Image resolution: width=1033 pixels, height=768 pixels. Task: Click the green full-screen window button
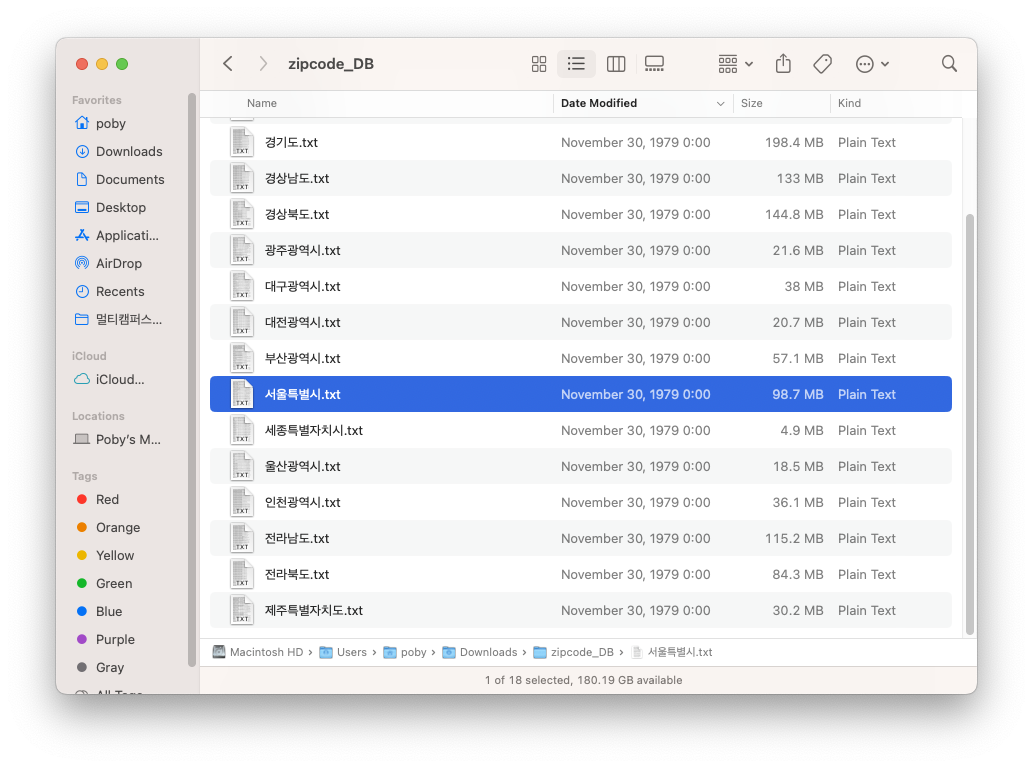coord(122,64)
